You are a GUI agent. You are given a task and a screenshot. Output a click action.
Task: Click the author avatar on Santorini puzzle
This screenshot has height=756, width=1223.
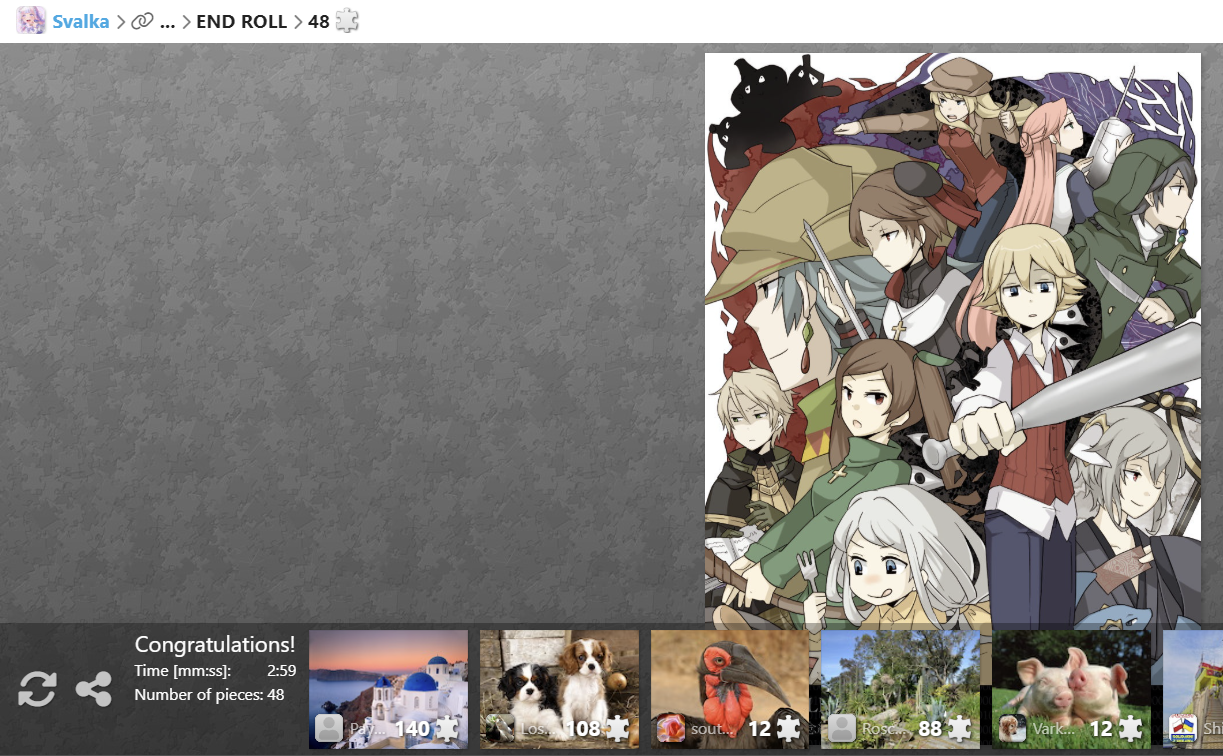[329, 728]
